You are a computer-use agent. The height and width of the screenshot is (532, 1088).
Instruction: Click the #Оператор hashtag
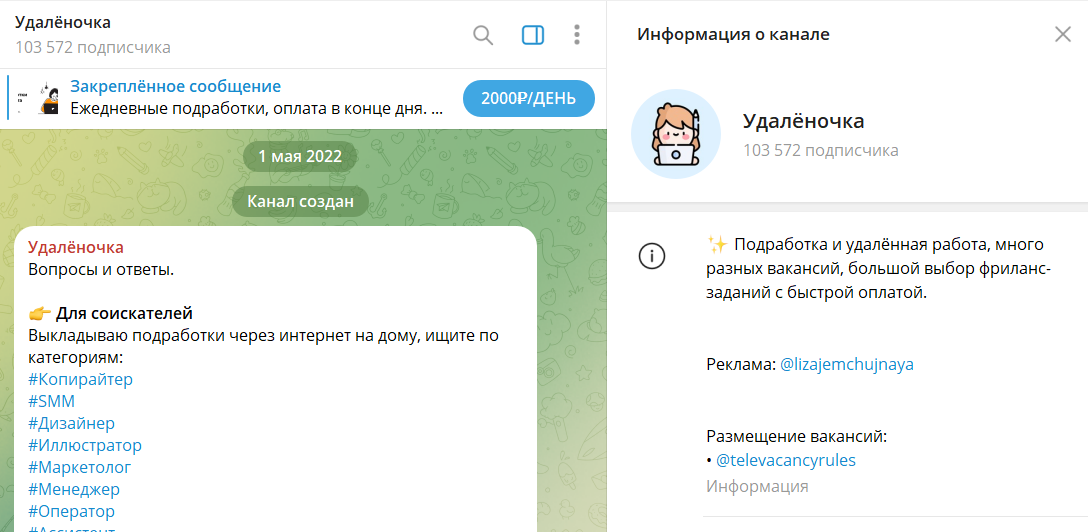[72, 512]
